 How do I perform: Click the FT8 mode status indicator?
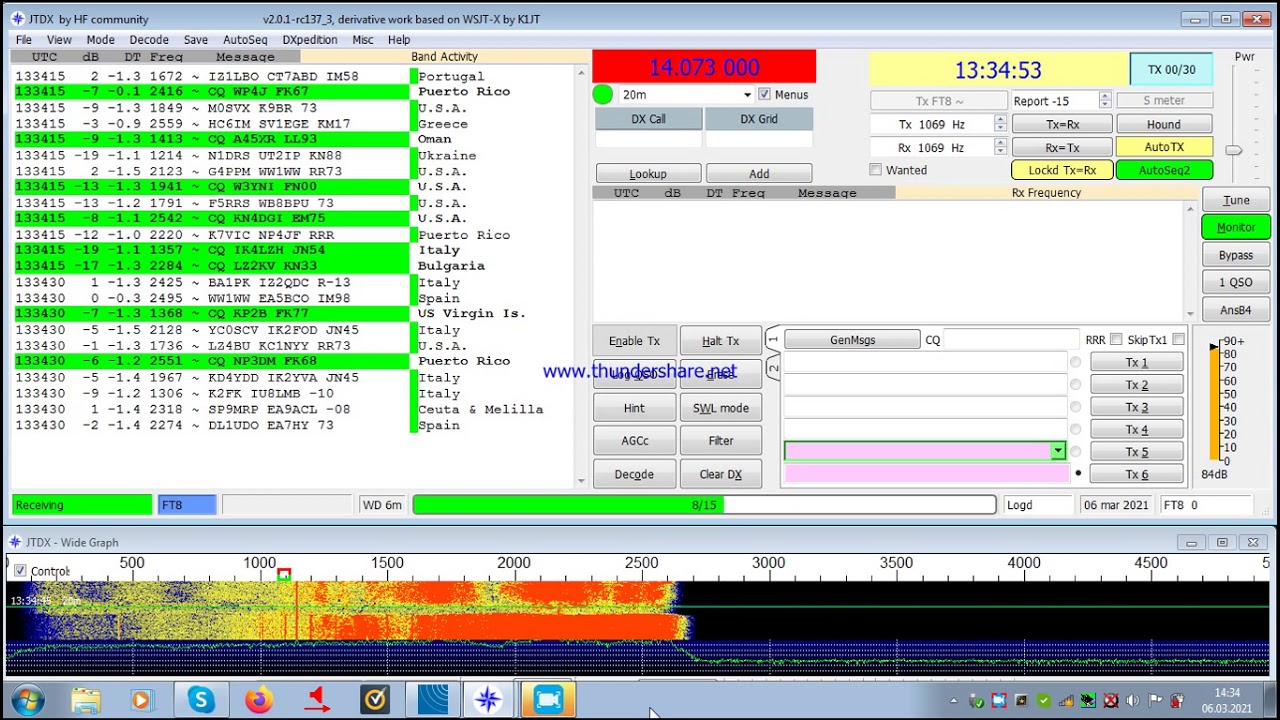pyautogui.click(x=187, y=505)
